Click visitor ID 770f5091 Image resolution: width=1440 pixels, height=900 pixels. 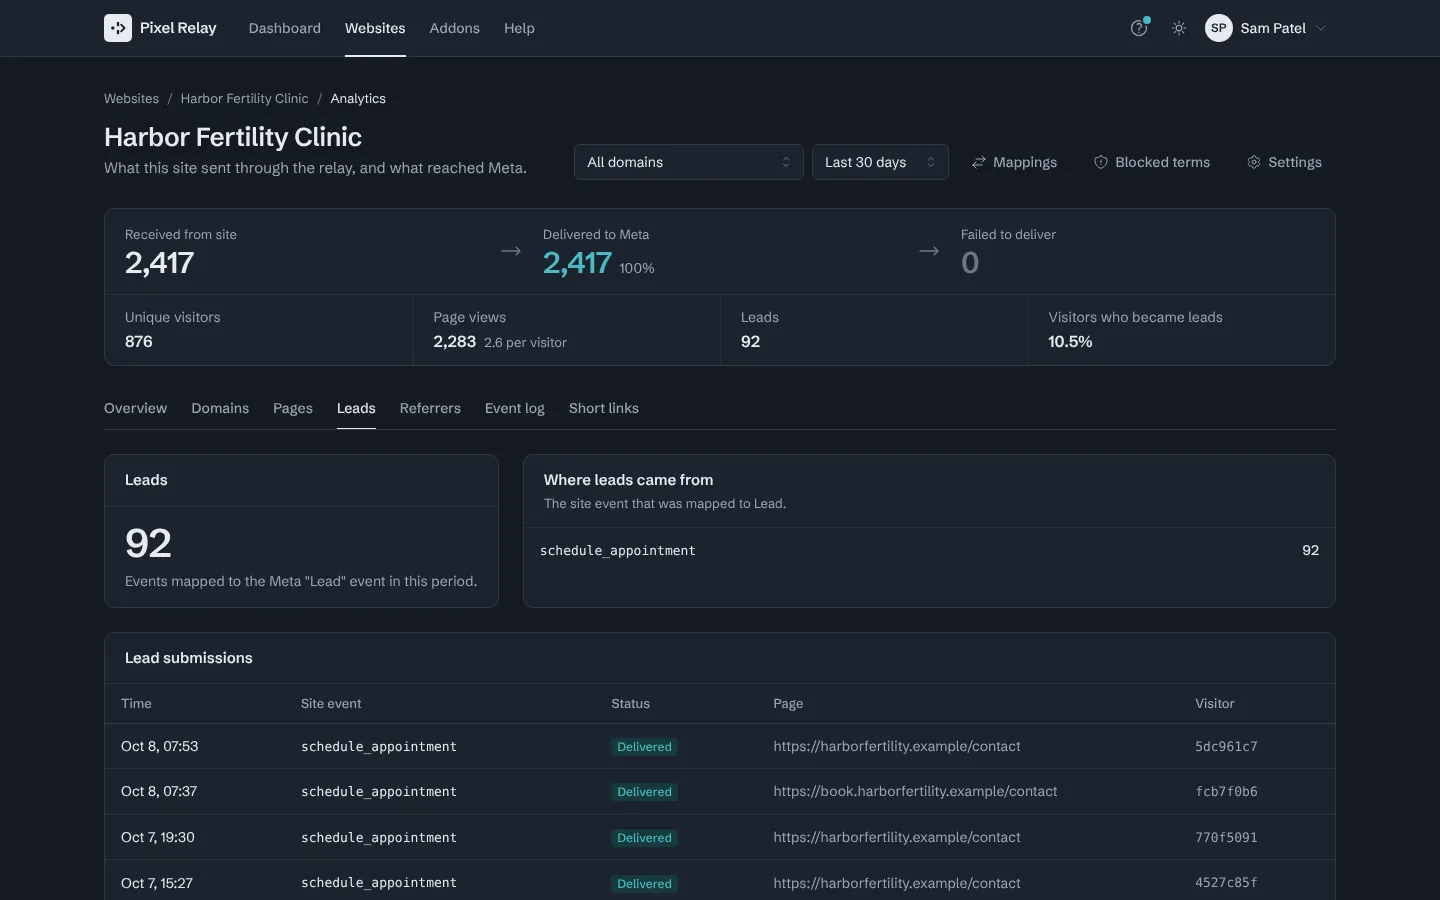point(1226,837)
